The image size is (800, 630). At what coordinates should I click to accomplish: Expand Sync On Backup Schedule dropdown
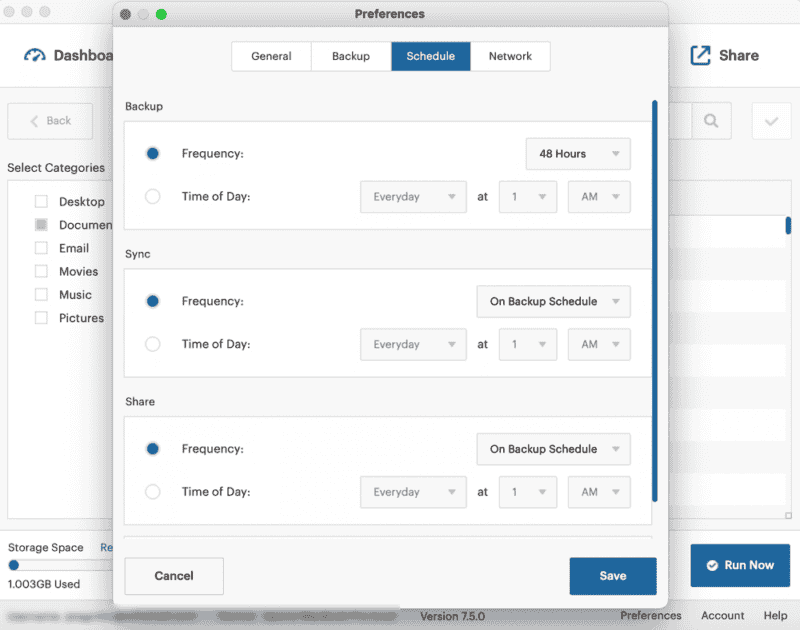click(553, 301)
